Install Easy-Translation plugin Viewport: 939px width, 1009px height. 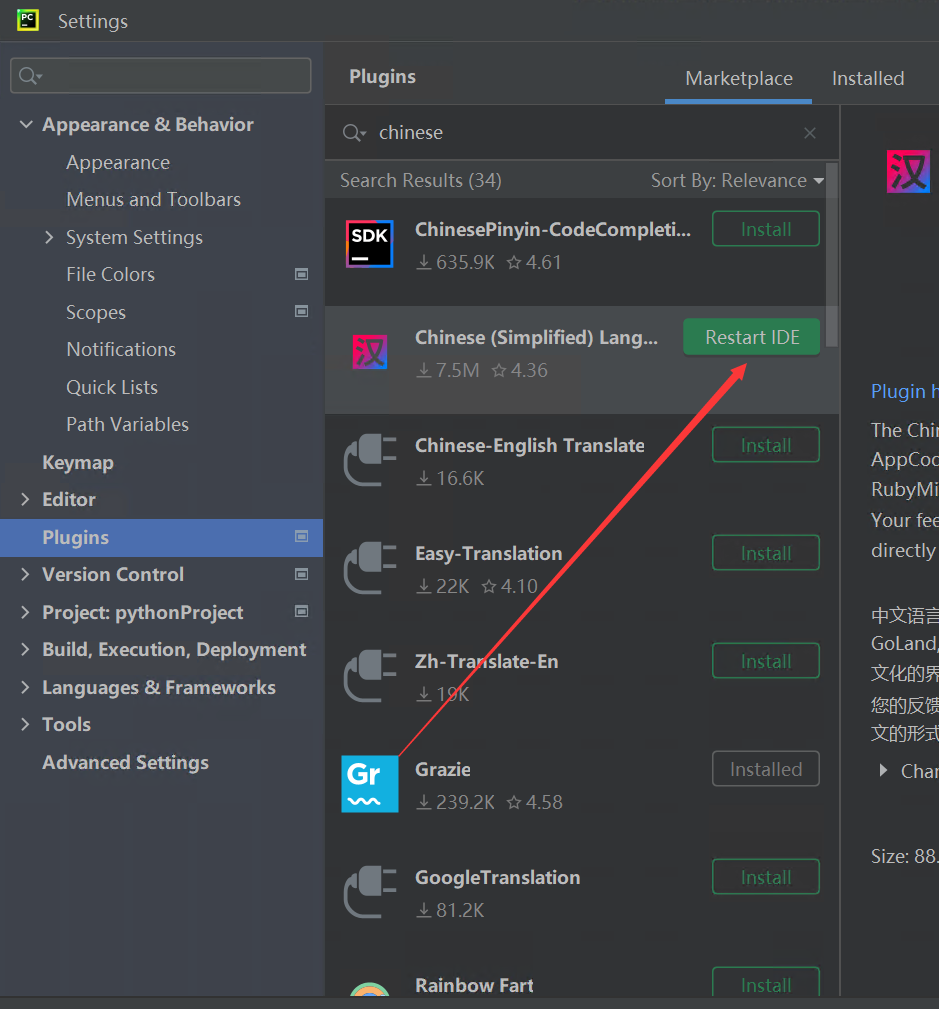(x=766, y=553)
